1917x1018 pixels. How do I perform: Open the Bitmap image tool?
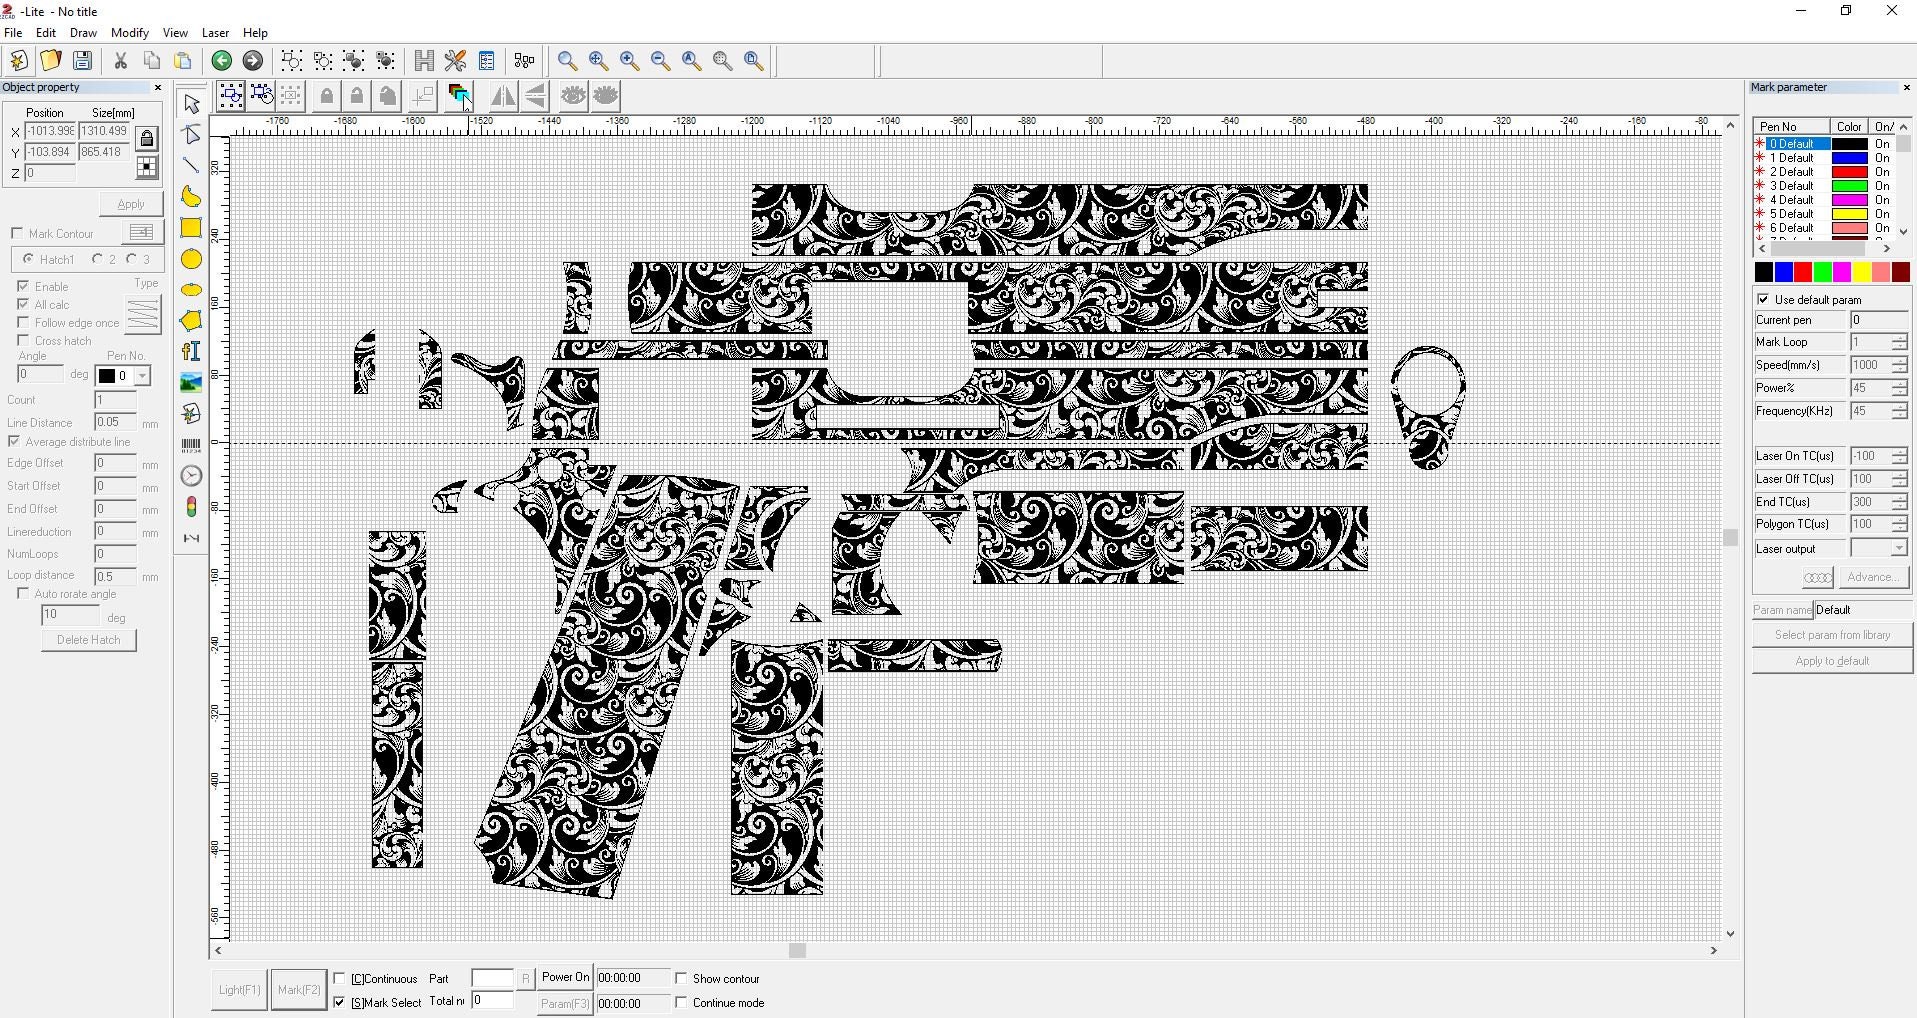pyautogui.click(x=190, y=382)
